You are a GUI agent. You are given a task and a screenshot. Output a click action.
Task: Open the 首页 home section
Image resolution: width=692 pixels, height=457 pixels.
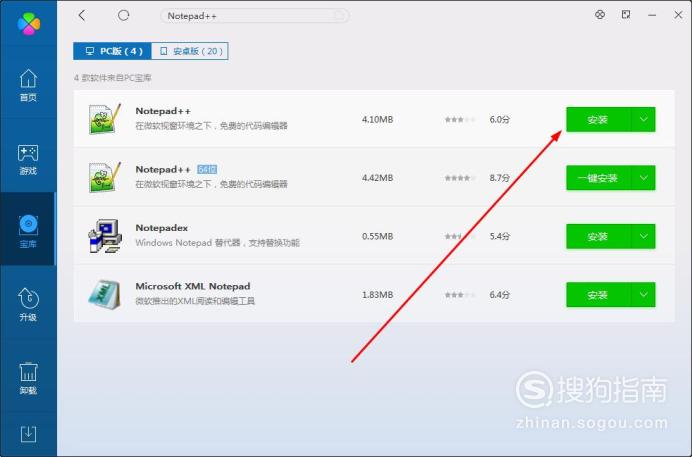(x=28, y=85)
